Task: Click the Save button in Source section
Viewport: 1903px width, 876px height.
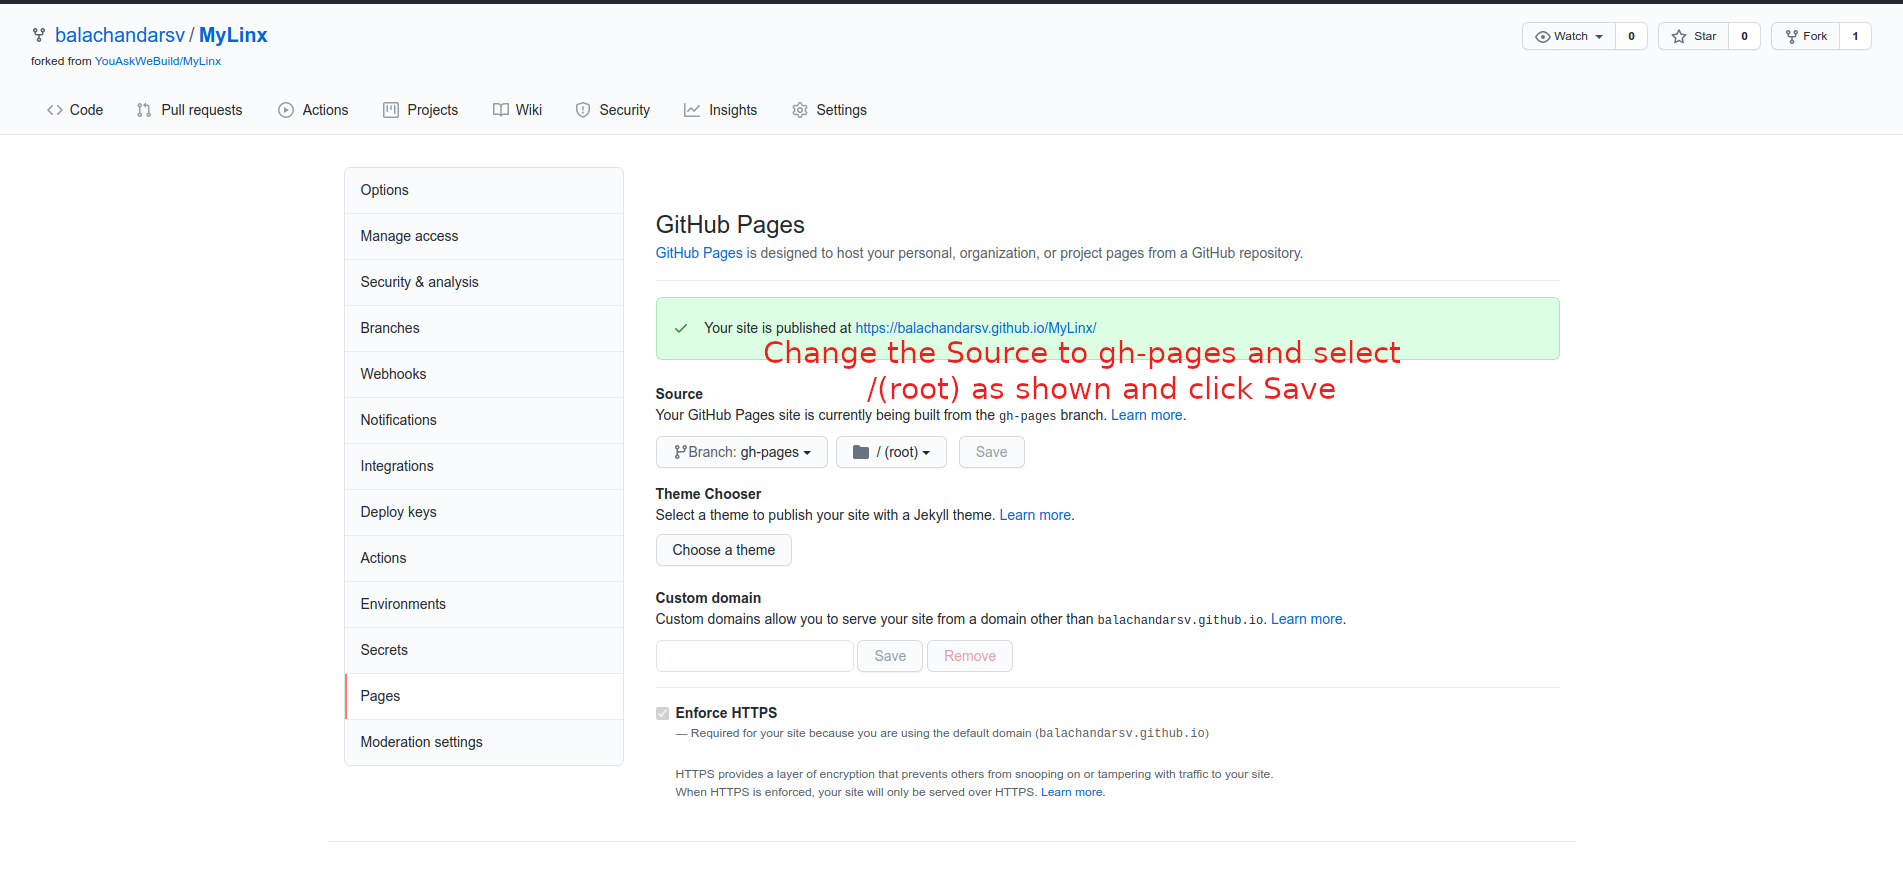Action: click(992, 452)
